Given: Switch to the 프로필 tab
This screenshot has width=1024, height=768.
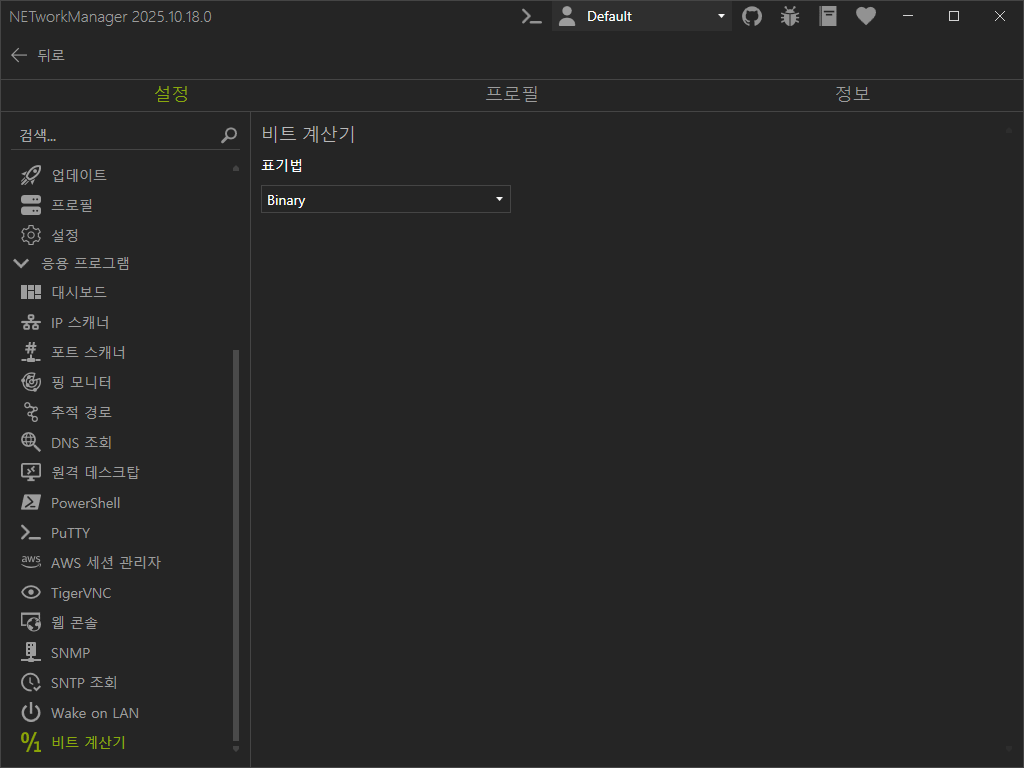Looking at the screenshot, I should pyautogui.click(x=511, y=94).
